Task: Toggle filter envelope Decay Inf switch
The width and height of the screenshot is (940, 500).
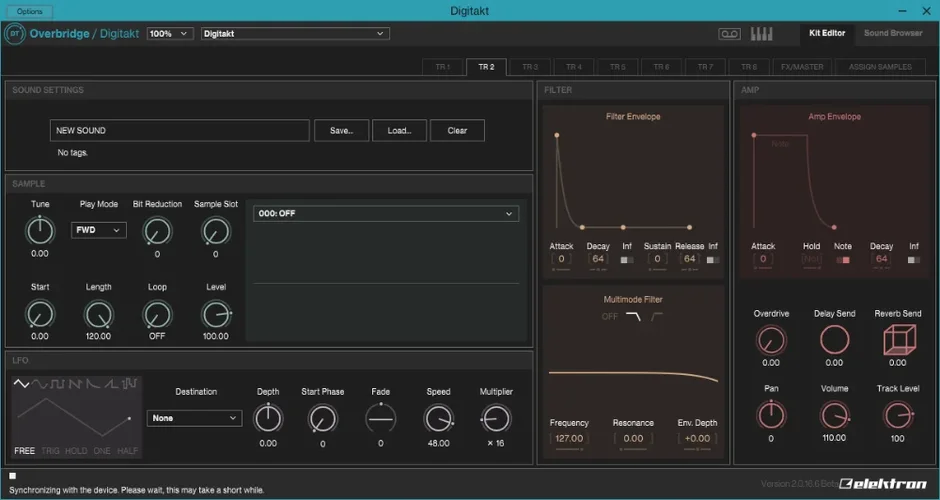Action: pyautogui.click(x=626, y=260)
